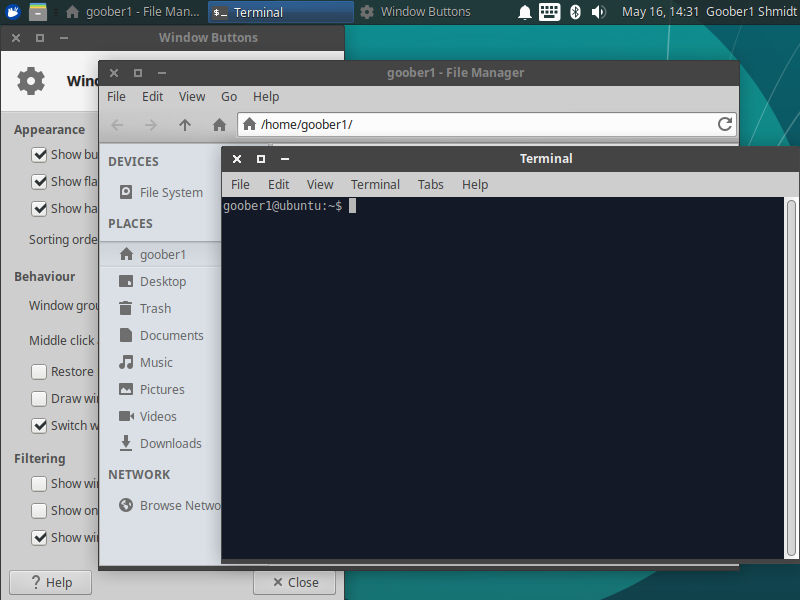Screen dimensions: 800x600
Task: Open the Whisker applications menu
Action: pyautogui.click(x=13, y=12)
